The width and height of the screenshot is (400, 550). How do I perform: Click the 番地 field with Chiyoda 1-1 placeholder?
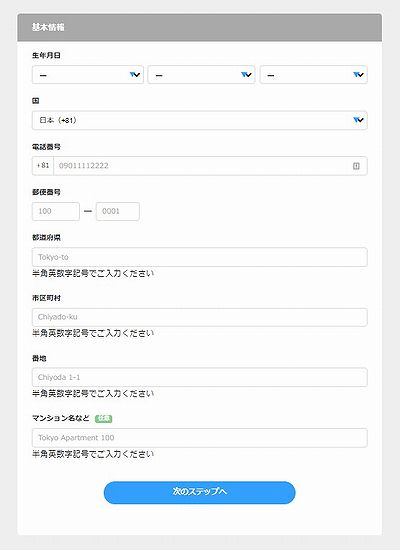tap(200, 377)
